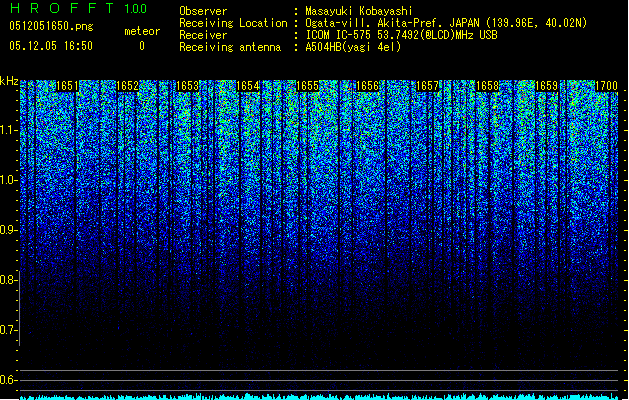This screenshot has height=400, width=629.
Task: Click time marker 1700
Action: tap(606, 86)
